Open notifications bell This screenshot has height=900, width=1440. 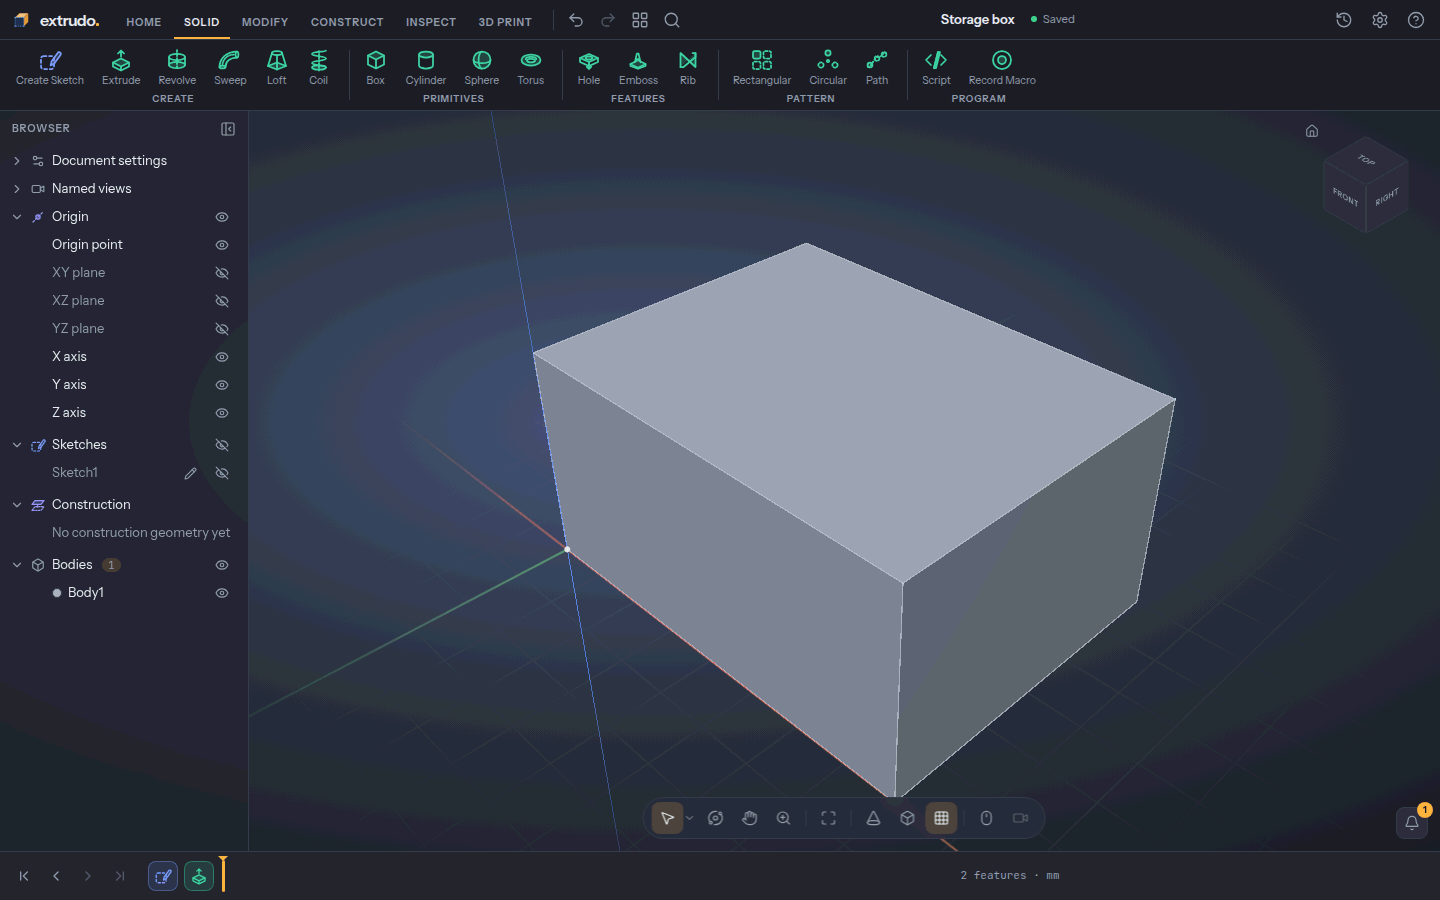(x=1412, y=822)
